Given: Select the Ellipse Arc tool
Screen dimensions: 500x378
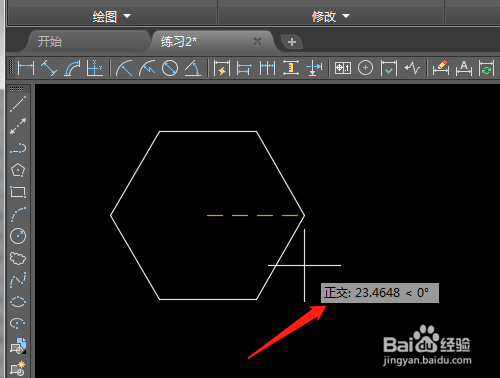Looking at the screenshot, I should pos(18,324).
